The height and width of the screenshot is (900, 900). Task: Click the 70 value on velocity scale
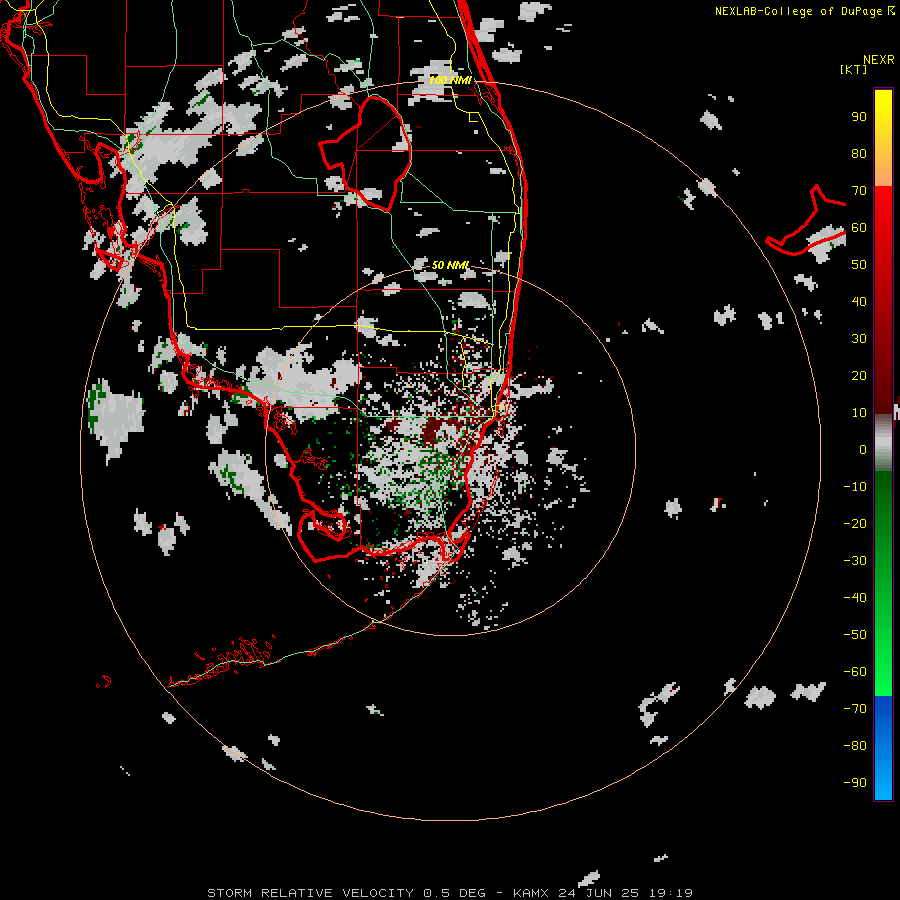click(859, 191)
